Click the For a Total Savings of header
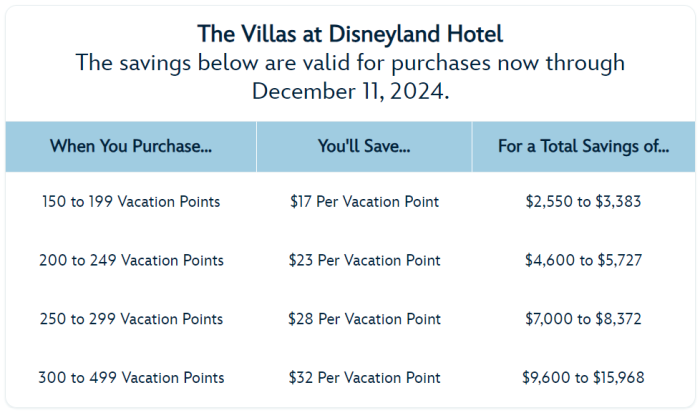 point(584,146)
